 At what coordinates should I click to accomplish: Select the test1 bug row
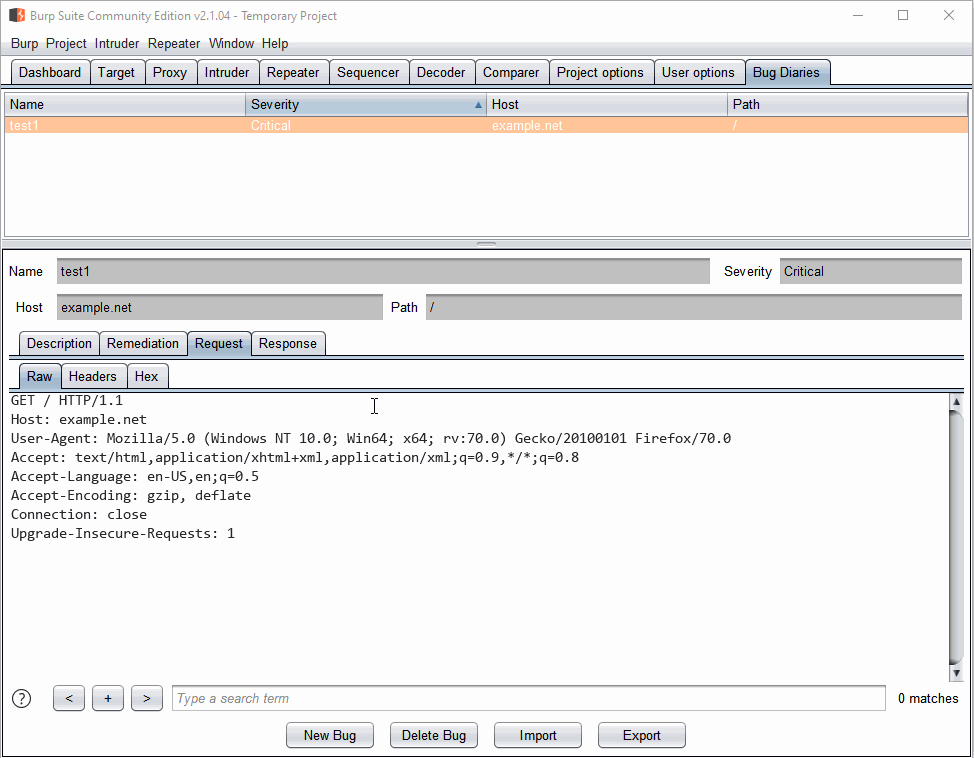point(486,126)
